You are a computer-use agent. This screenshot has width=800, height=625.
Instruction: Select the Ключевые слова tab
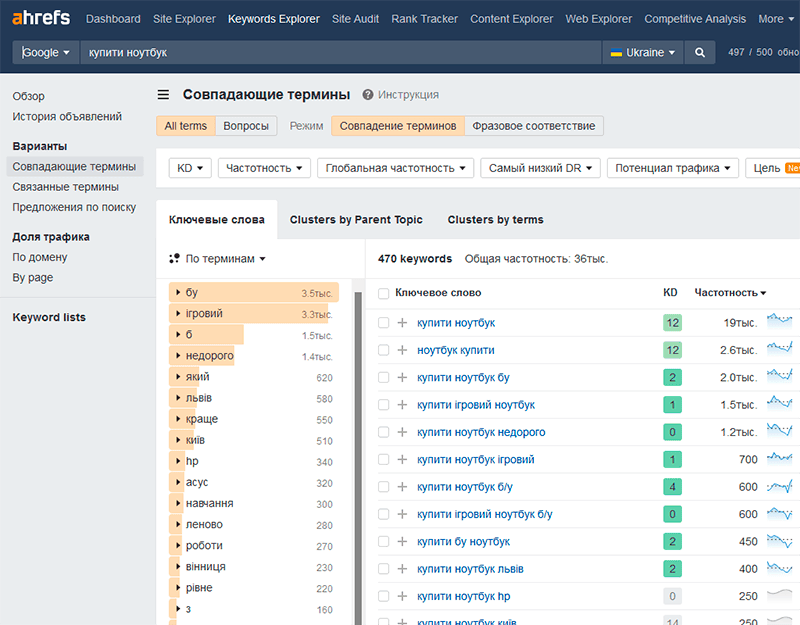[x=217, y=219]
